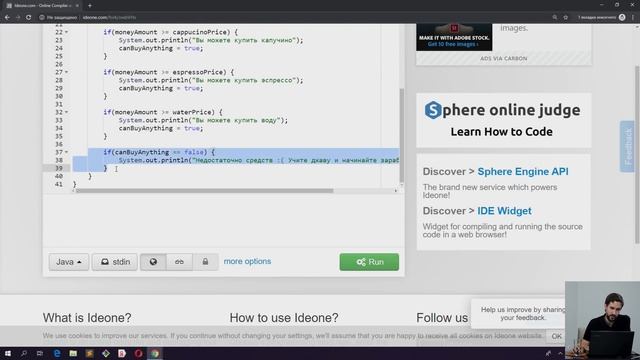Image resolution: width=640 pixels, height=360 pixels.
Task: Select private visibility lock option
Action: pyautogui.click(x=205, y=262)
